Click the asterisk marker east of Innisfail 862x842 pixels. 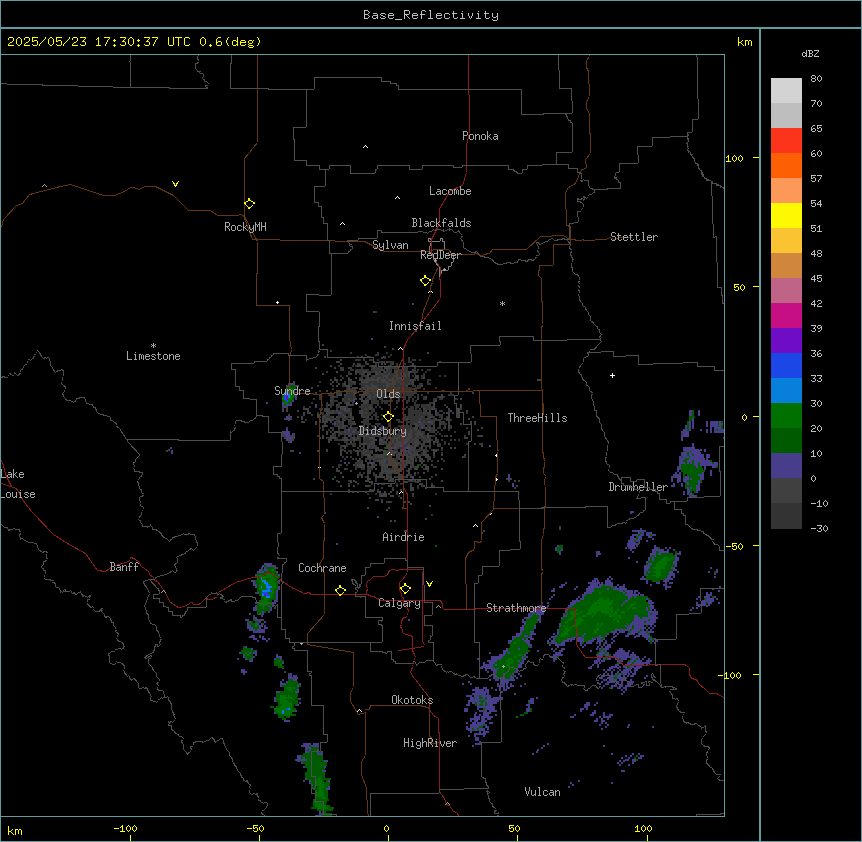502,303
